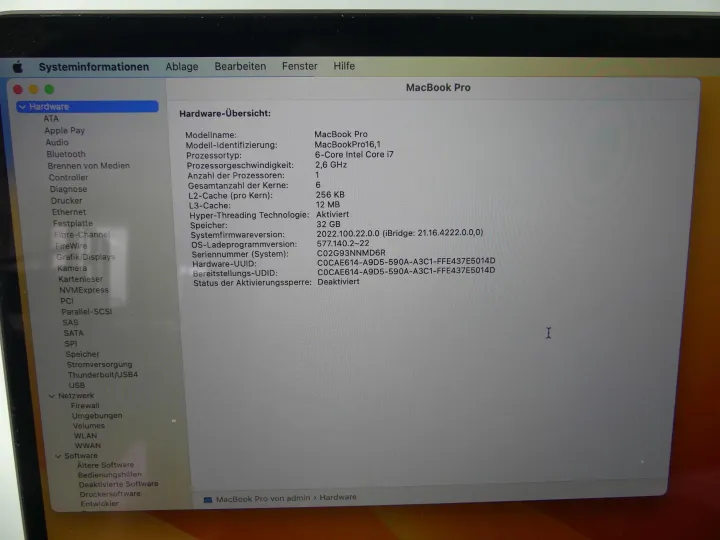Collapse the Netzwerk section chevron
The height and width of the screenshot is (540, 720).
pyautogui.click(x=51, y=396)
